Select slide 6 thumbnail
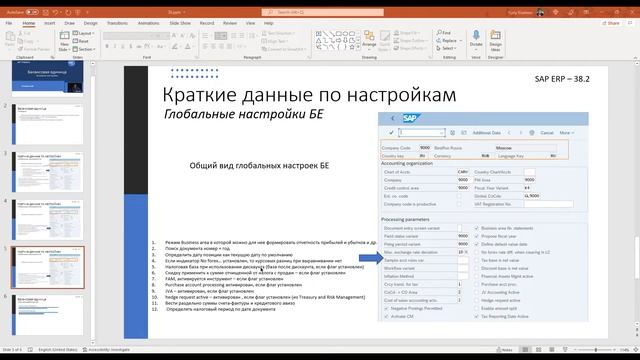Viewport: 640px width, 360px height. (x=48, y=315)
